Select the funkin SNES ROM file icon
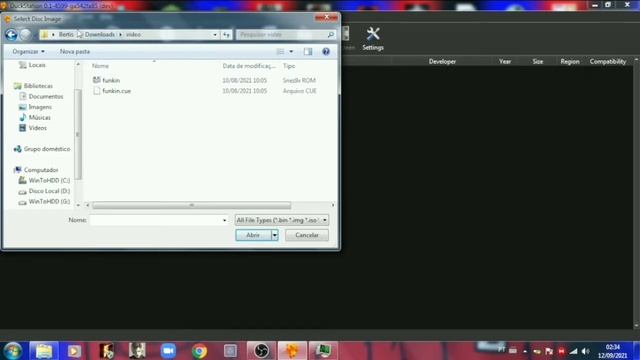The height and width of the screenshot is (360, 640). (x=96, y=80)
